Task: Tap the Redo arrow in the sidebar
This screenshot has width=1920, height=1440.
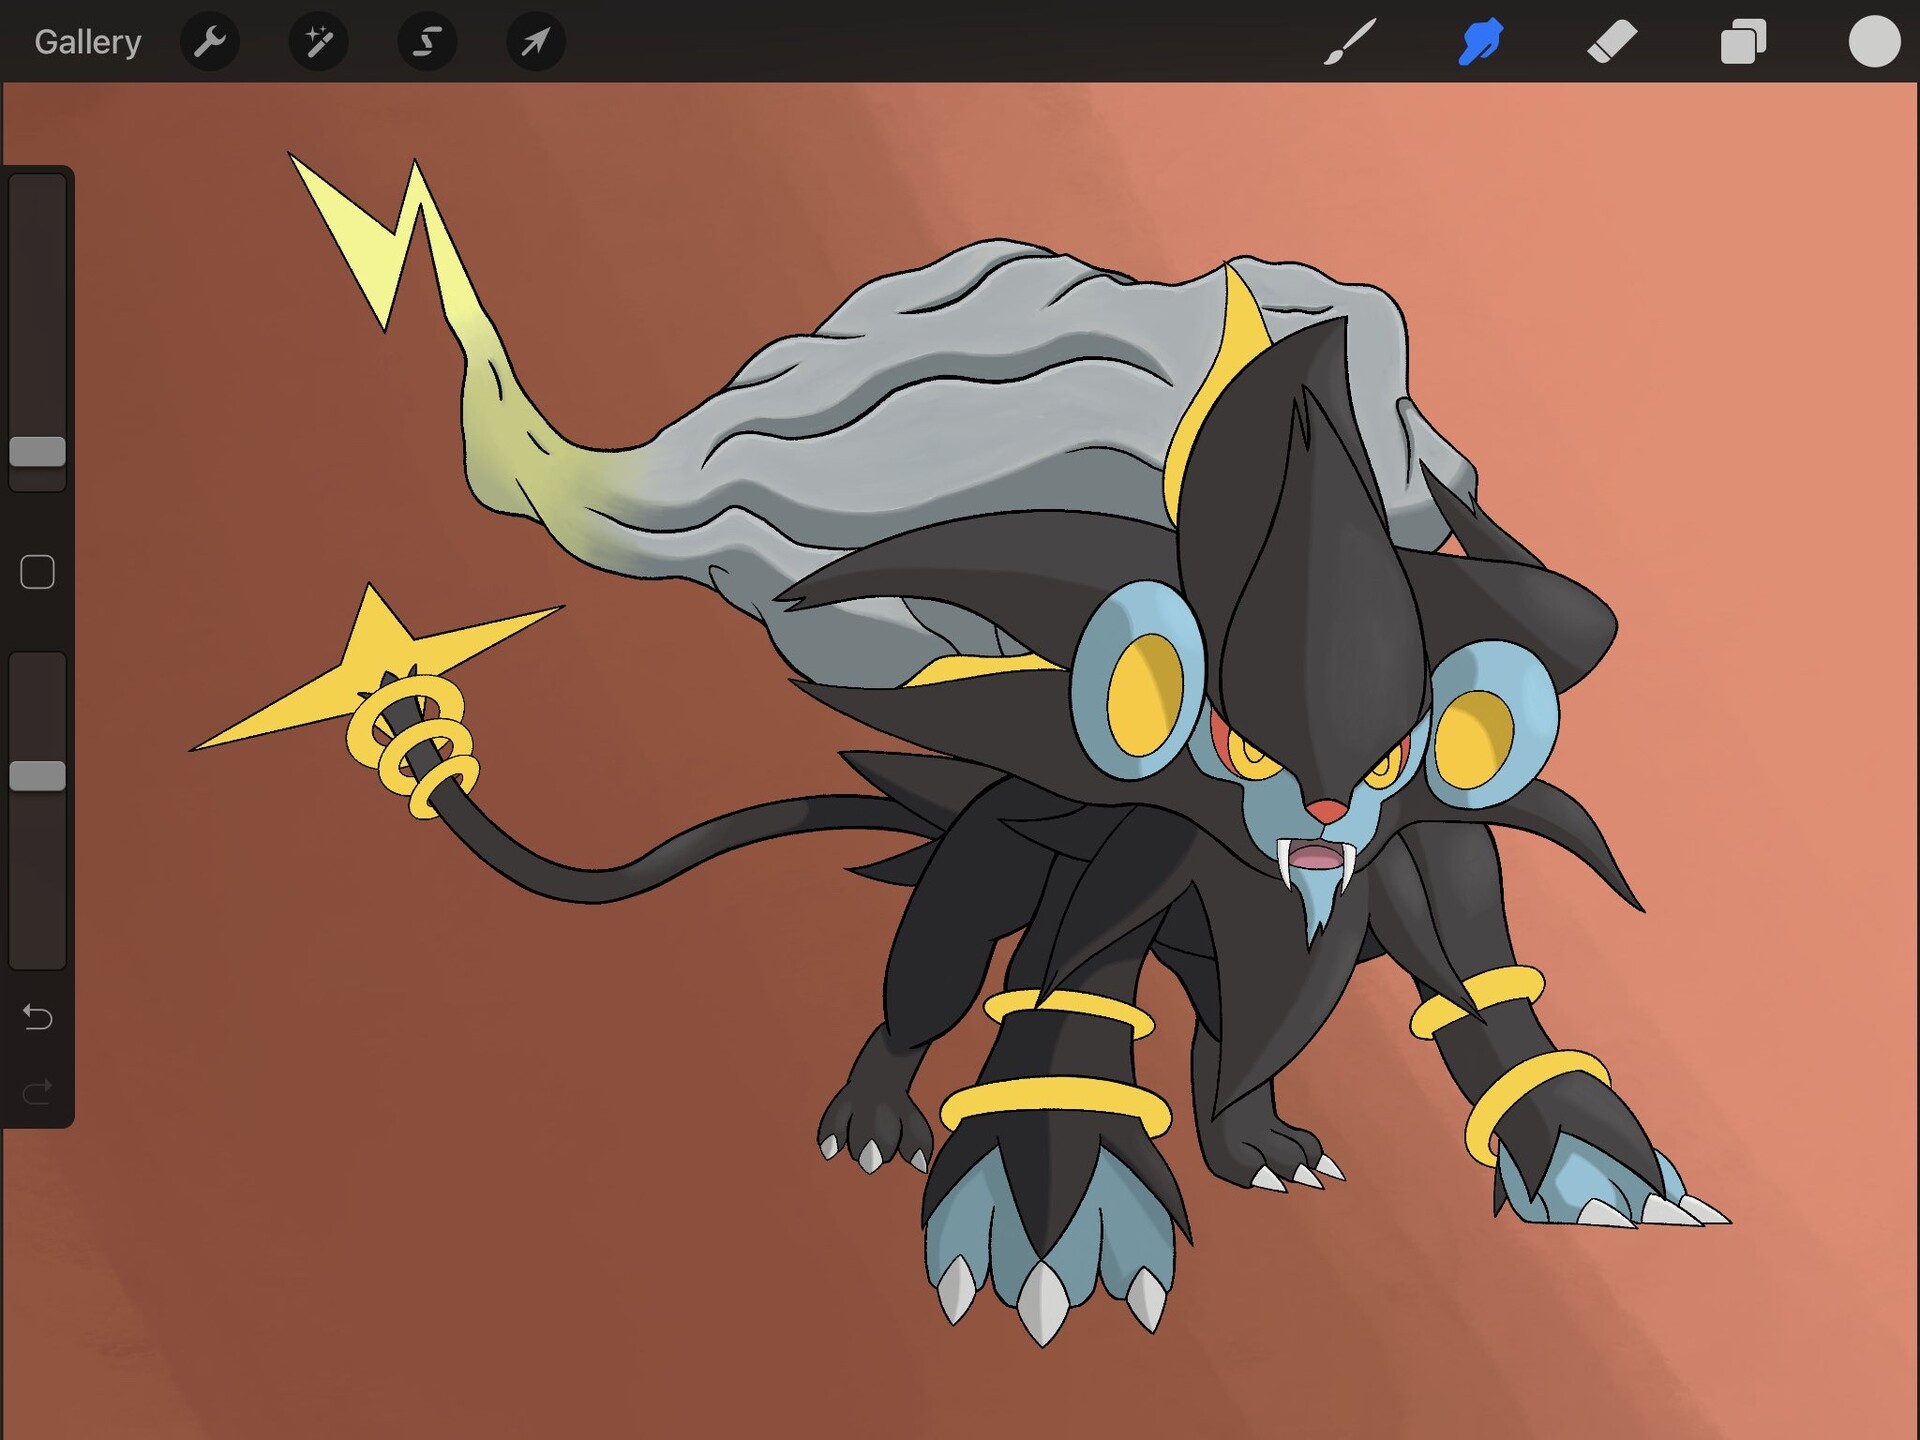Action: [38, 1090]
